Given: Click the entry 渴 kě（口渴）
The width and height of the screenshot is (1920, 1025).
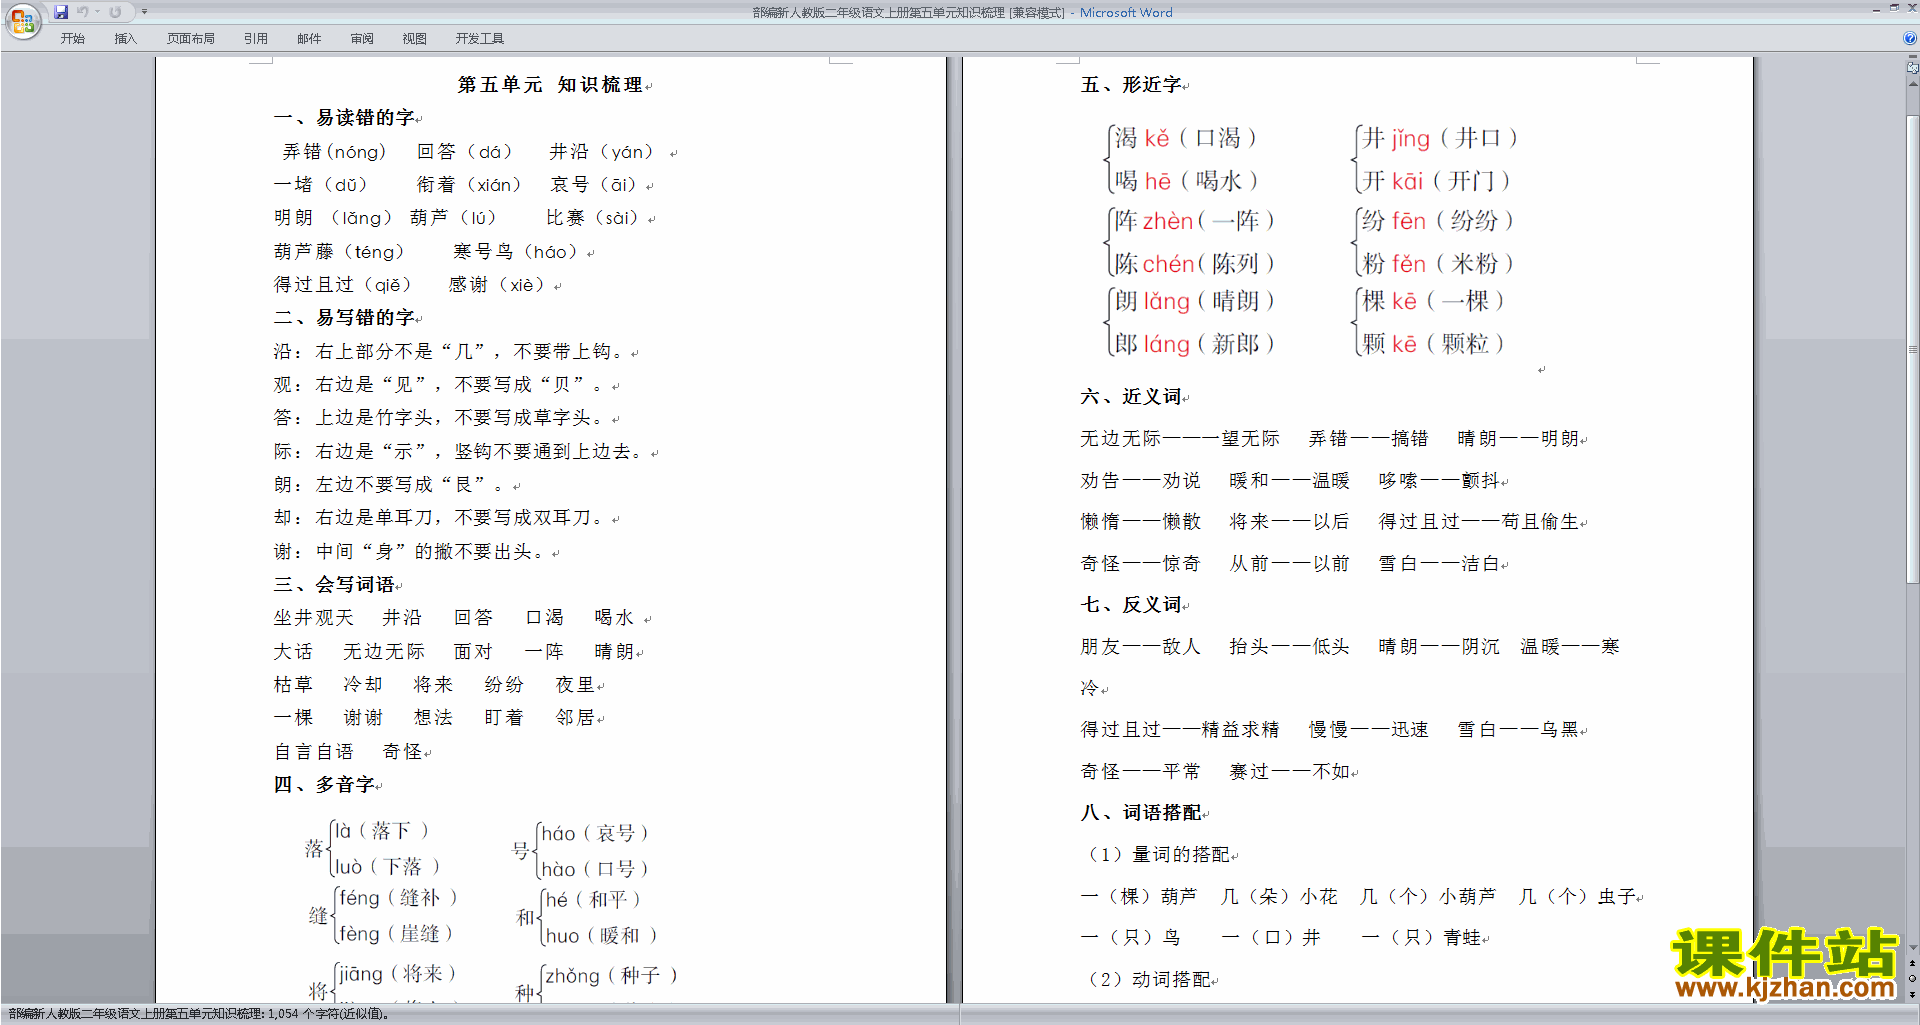Looking at the screenshot, I should (x=1185, y=138).
